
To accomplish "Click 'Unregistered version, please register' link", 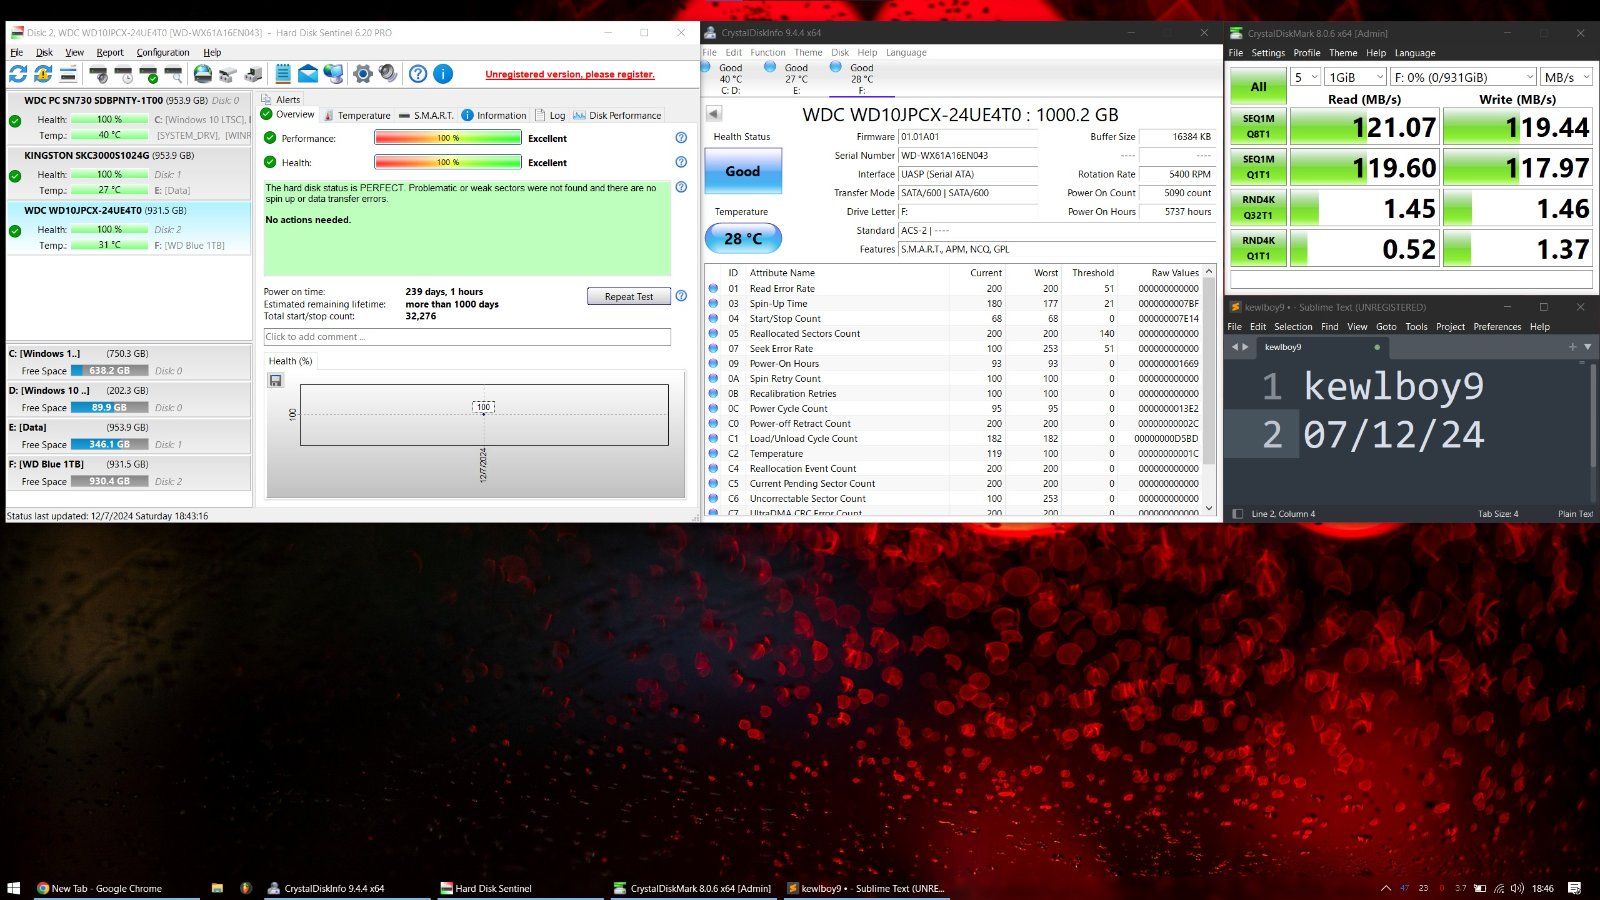I will point(570,74).
